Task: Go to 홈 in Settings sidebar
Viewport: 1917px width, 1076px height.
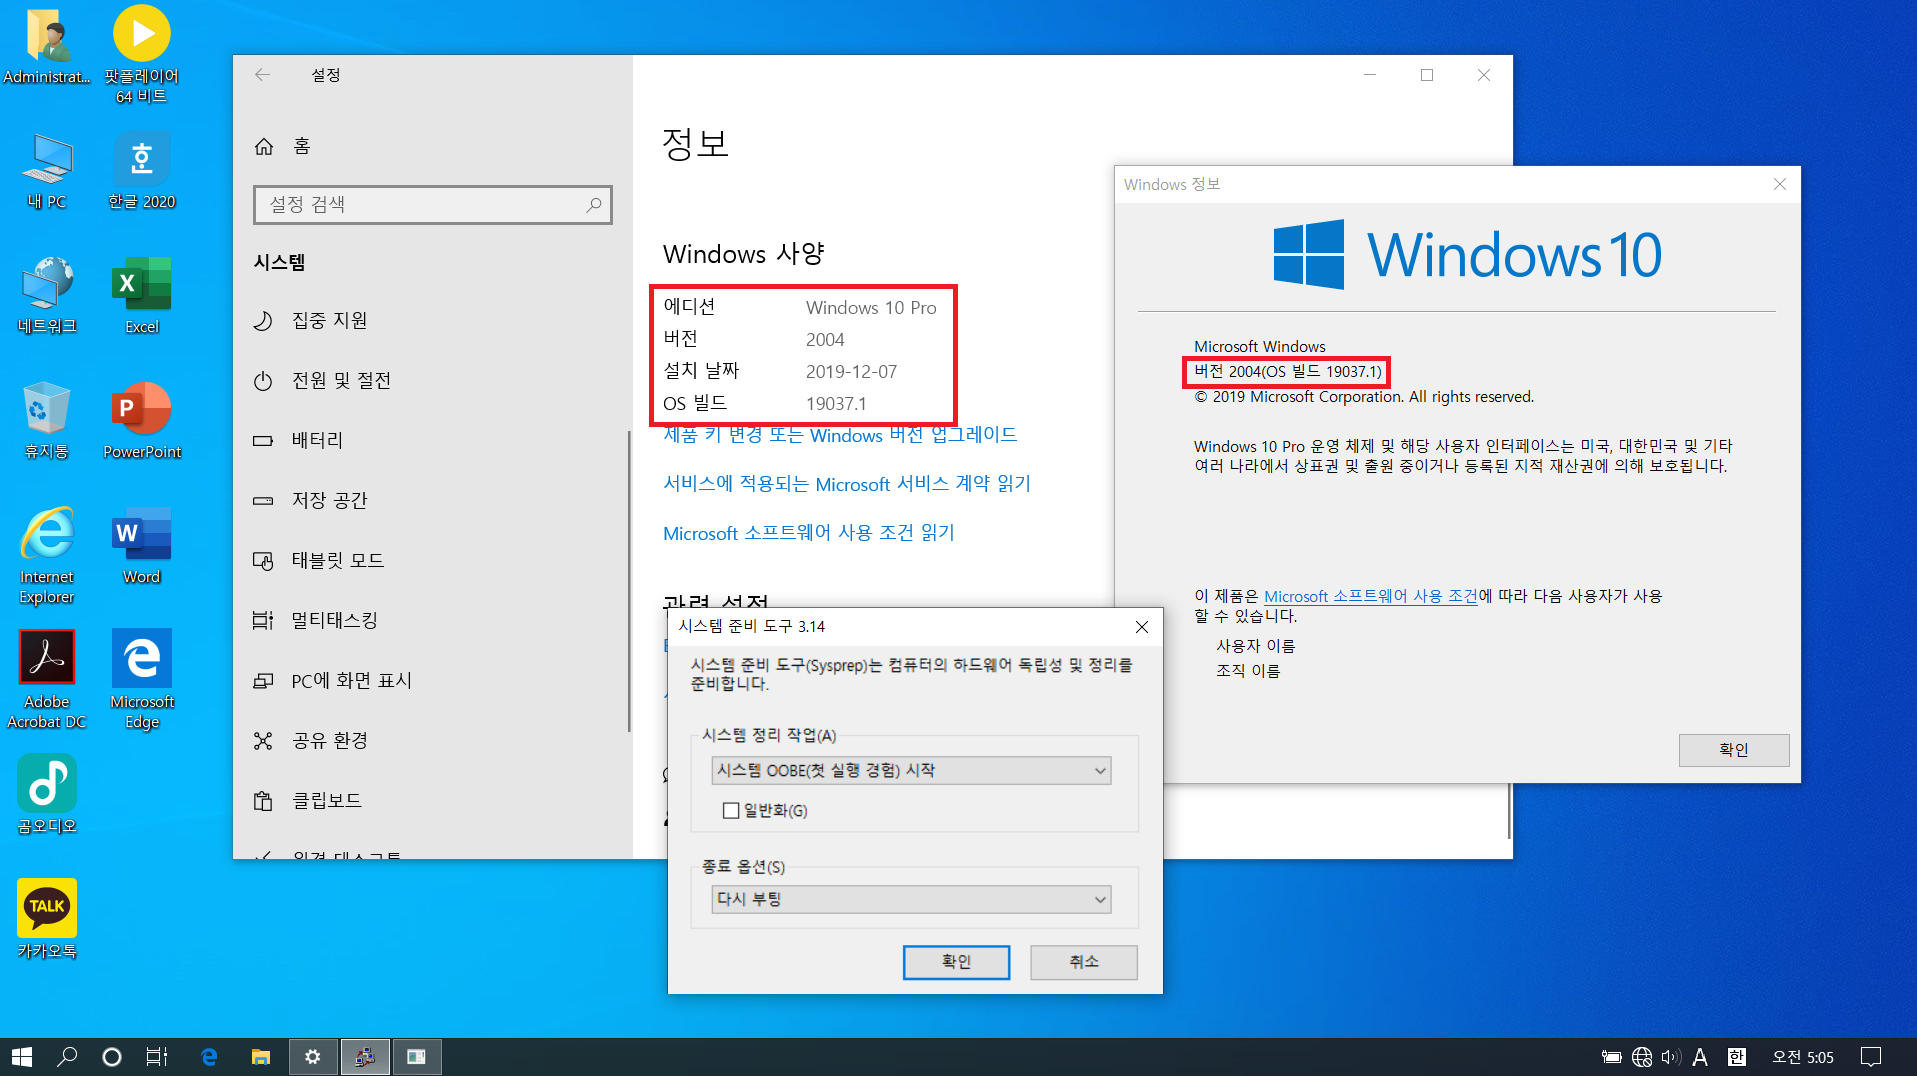Action: tap(431, 147)
